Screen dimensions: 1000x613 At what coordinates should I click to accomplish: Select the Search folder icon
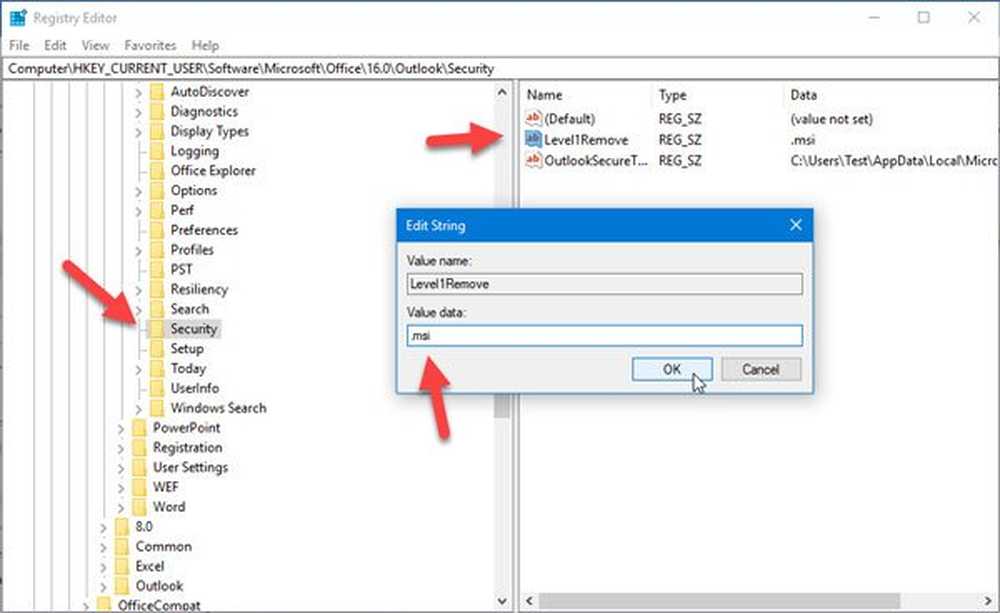157,309
